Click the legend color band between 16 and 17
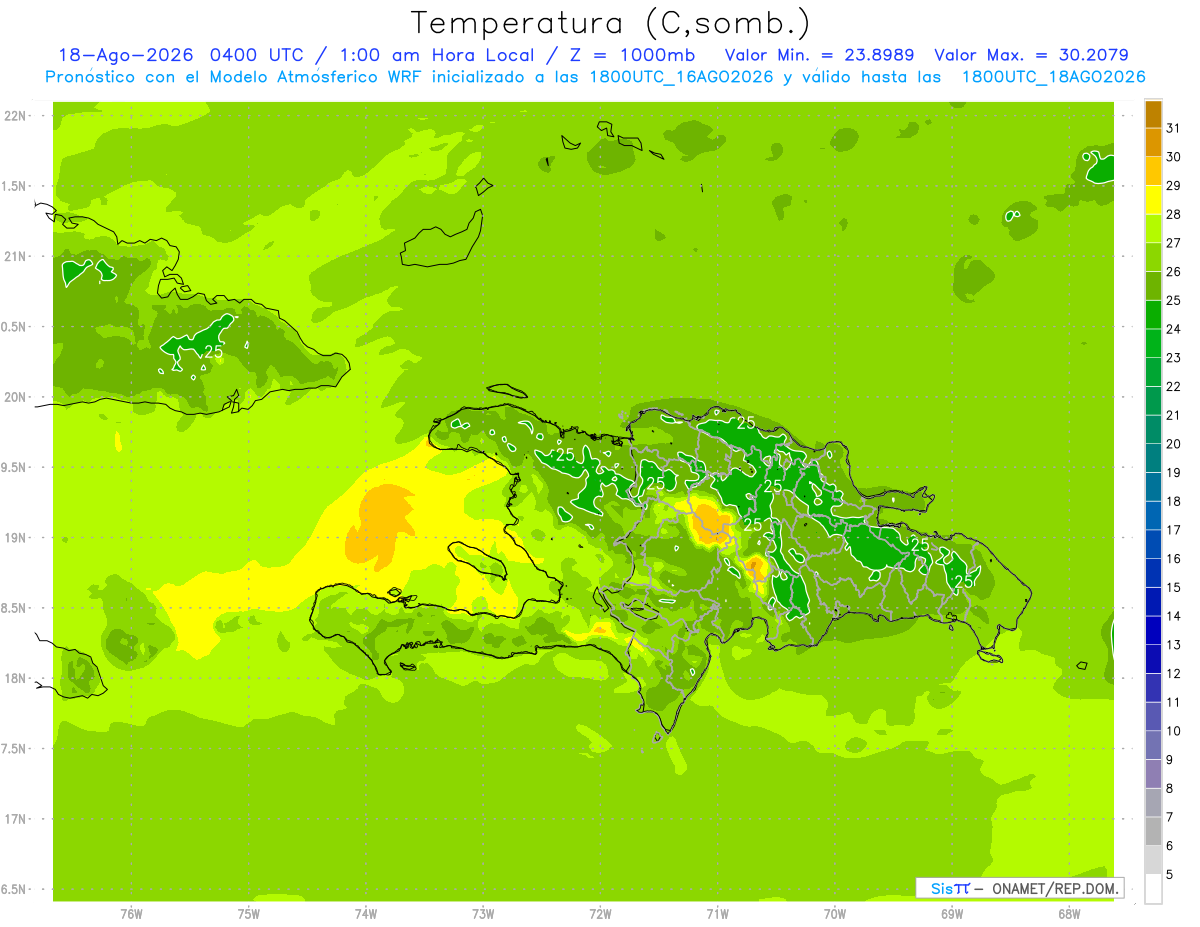The height and width of the screenshot is (927, 1200). 1153,544
